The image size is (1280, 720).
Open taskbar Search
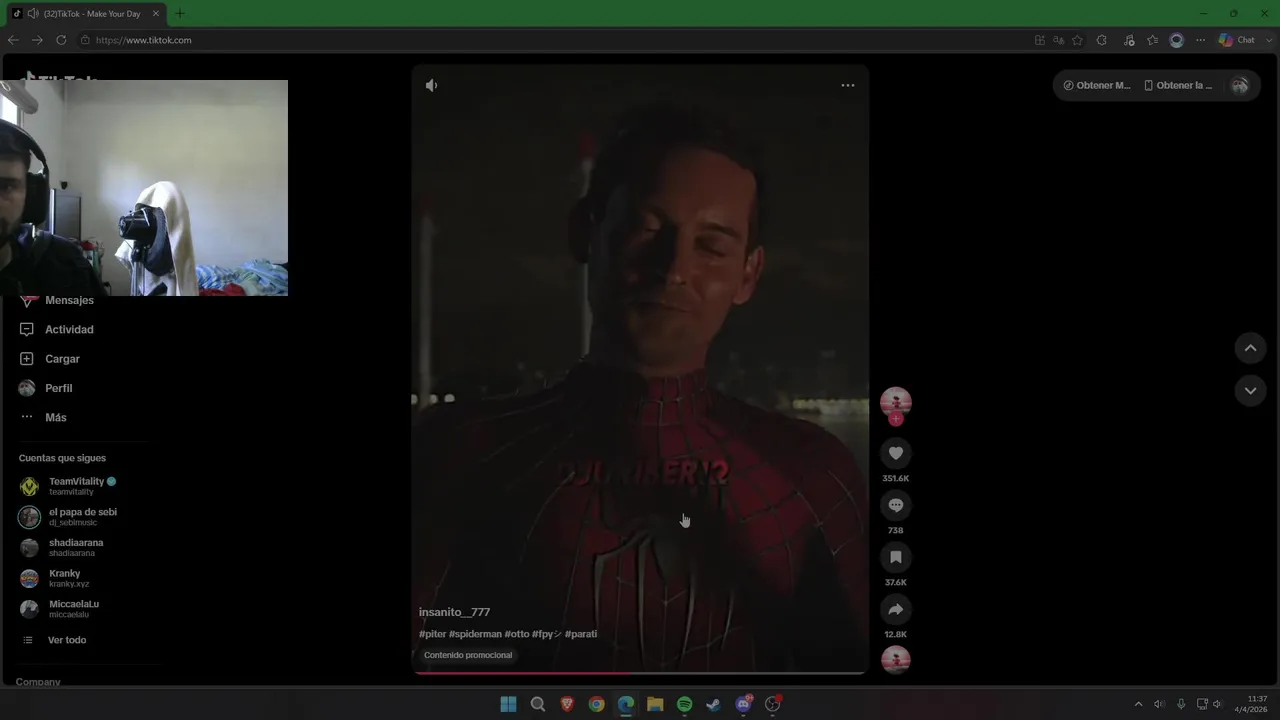coord(537,704)
